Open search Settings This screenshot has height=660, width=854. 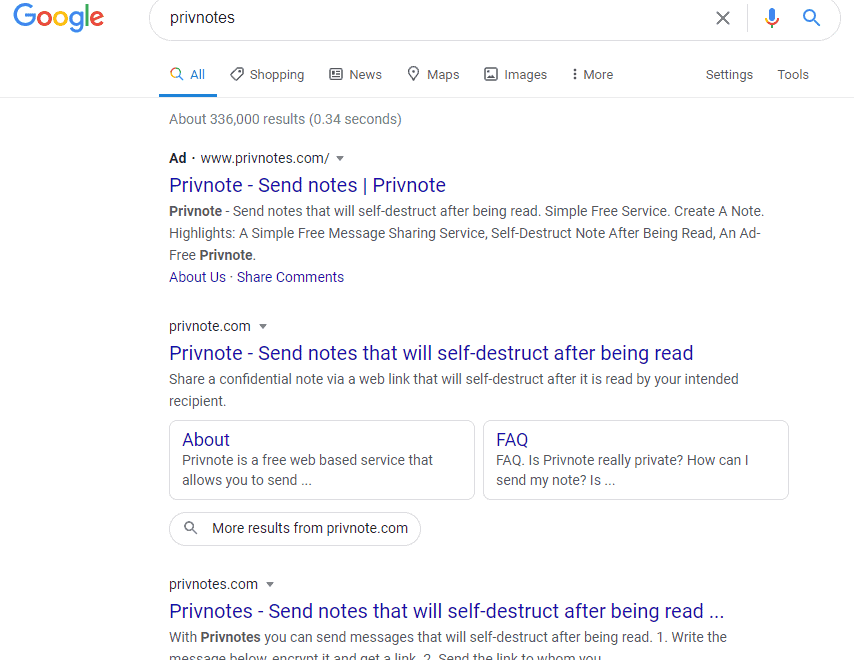729,75
